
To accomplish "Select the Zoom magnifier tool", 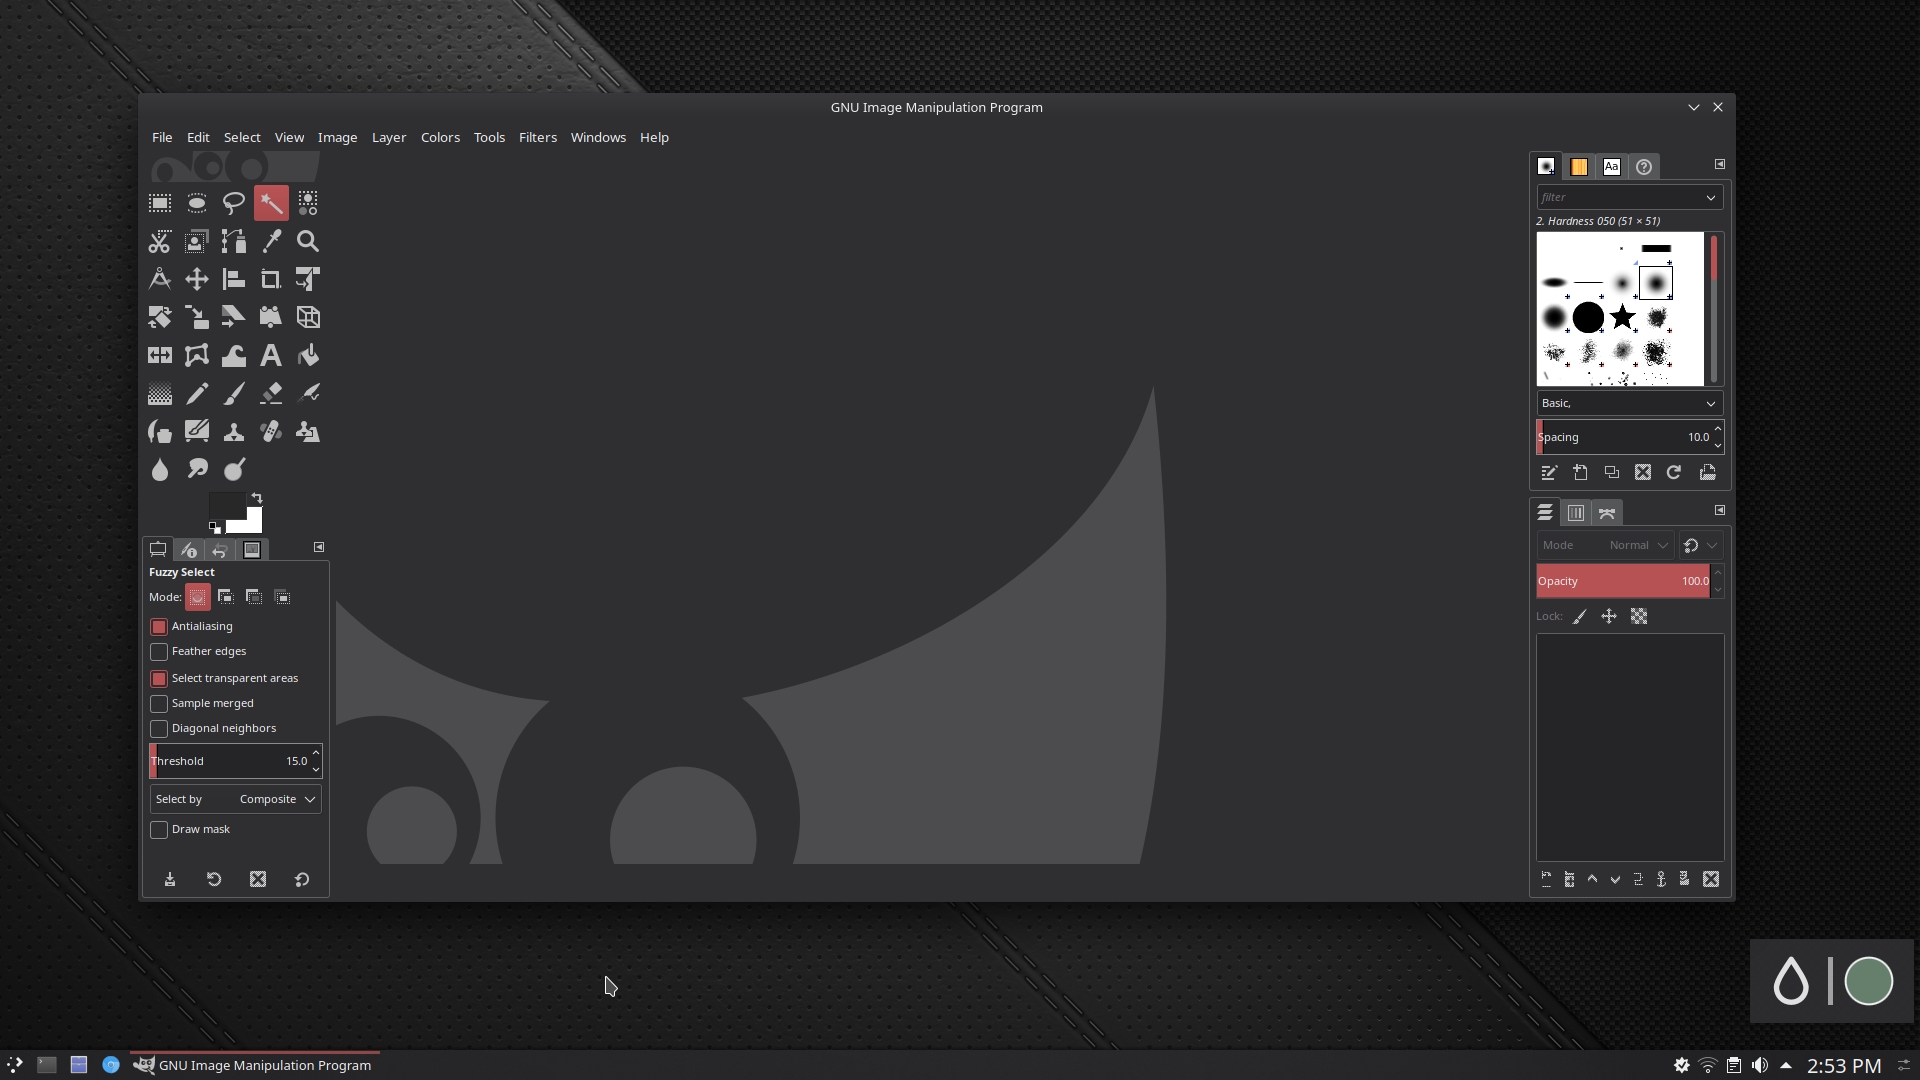I will pos(308,241).
